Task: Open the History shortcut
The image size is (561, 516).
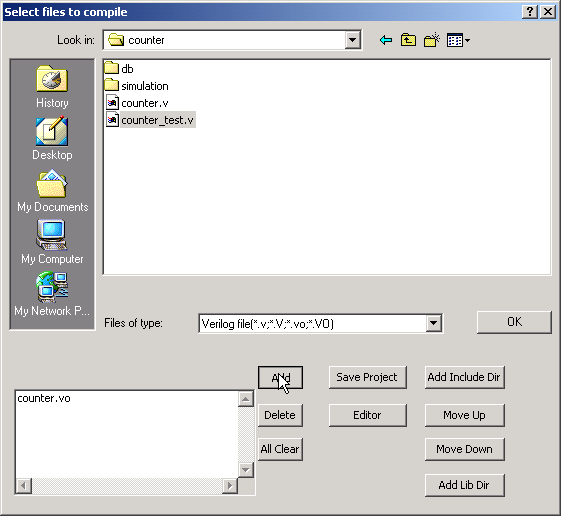Action: click(x=52, y=87)
